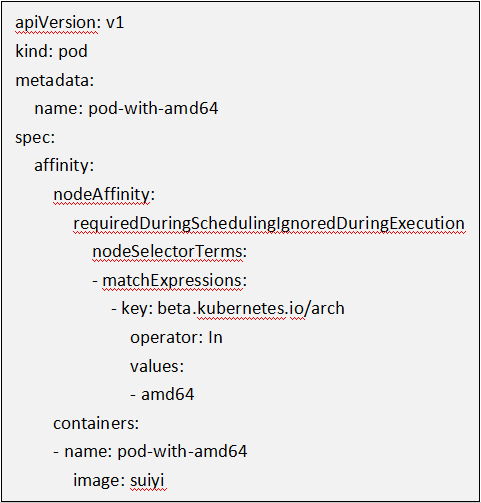Click the underlined word matchExpressions
This screenshot has height=503, width=481.
point(173,281)
